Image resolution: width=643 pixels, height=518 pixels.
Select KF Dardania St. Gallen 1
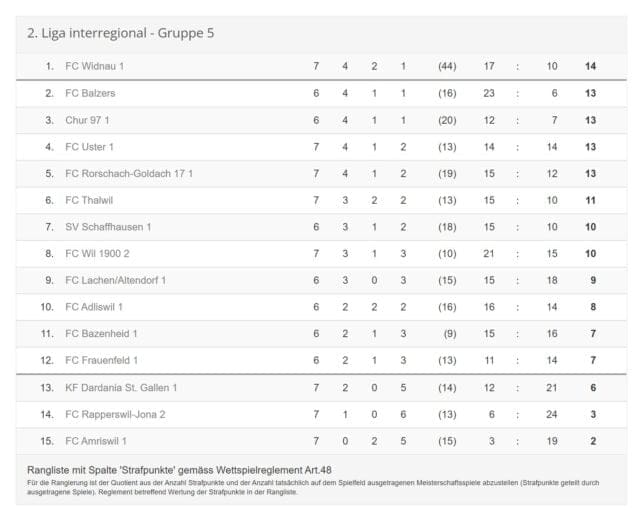click(x=121, y=387)
